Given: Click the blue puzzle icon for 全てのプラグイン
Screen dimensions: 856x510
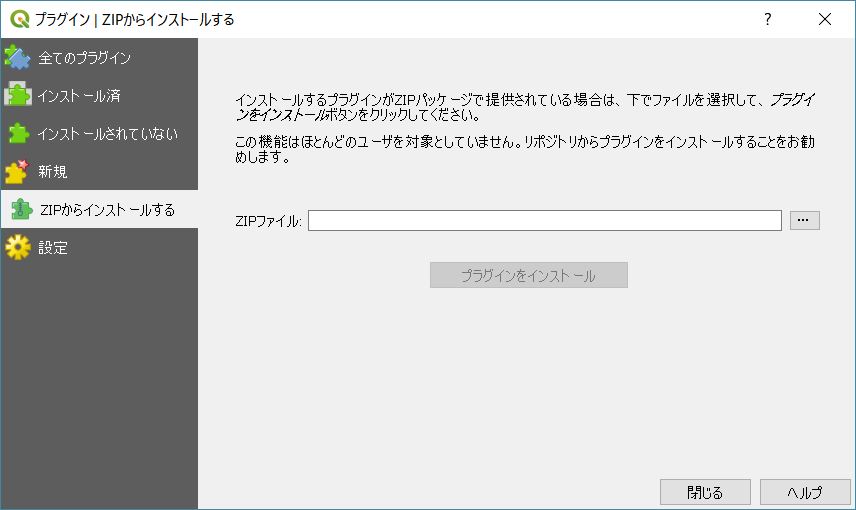Looking at the screenshot, I should click(17, 57).
